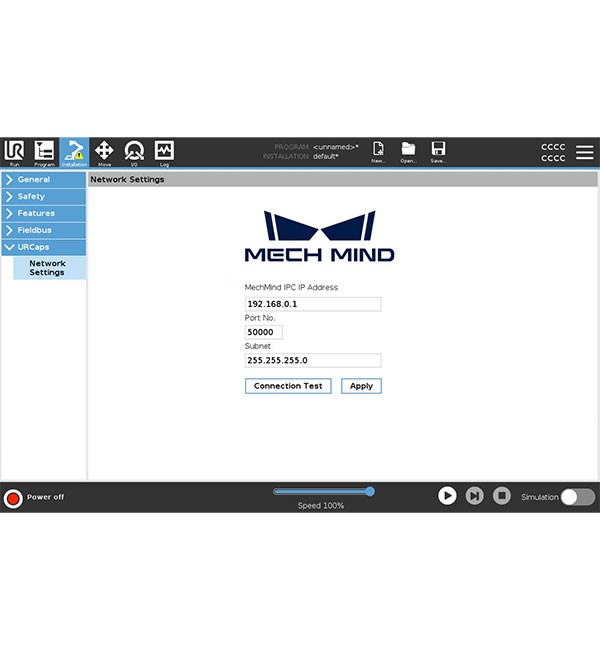Expand the Features section
The height and width of the screenshot is (650, 600).
coord(44,213)
